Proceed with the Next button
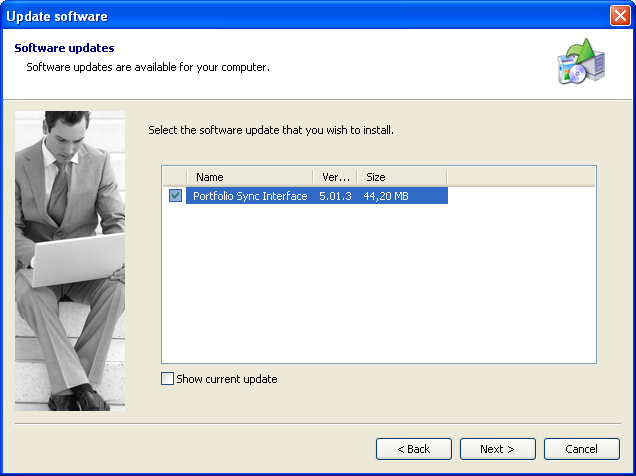 [497, 449]
